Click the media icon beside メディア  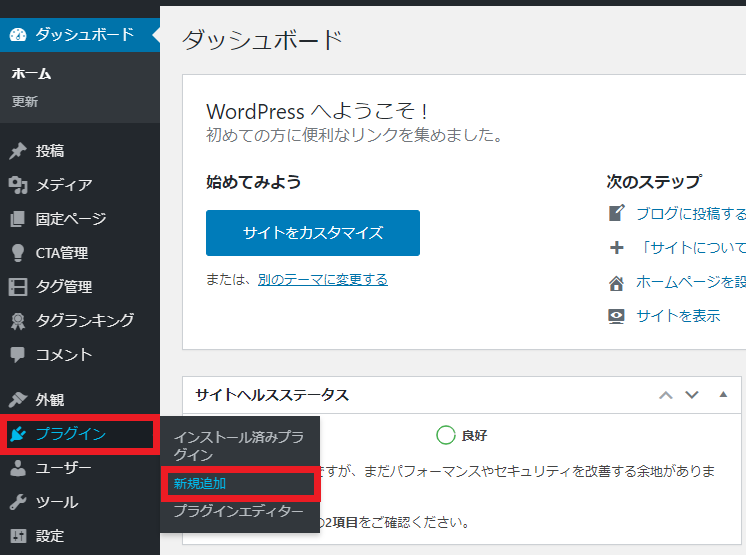(x=18, y=185)
